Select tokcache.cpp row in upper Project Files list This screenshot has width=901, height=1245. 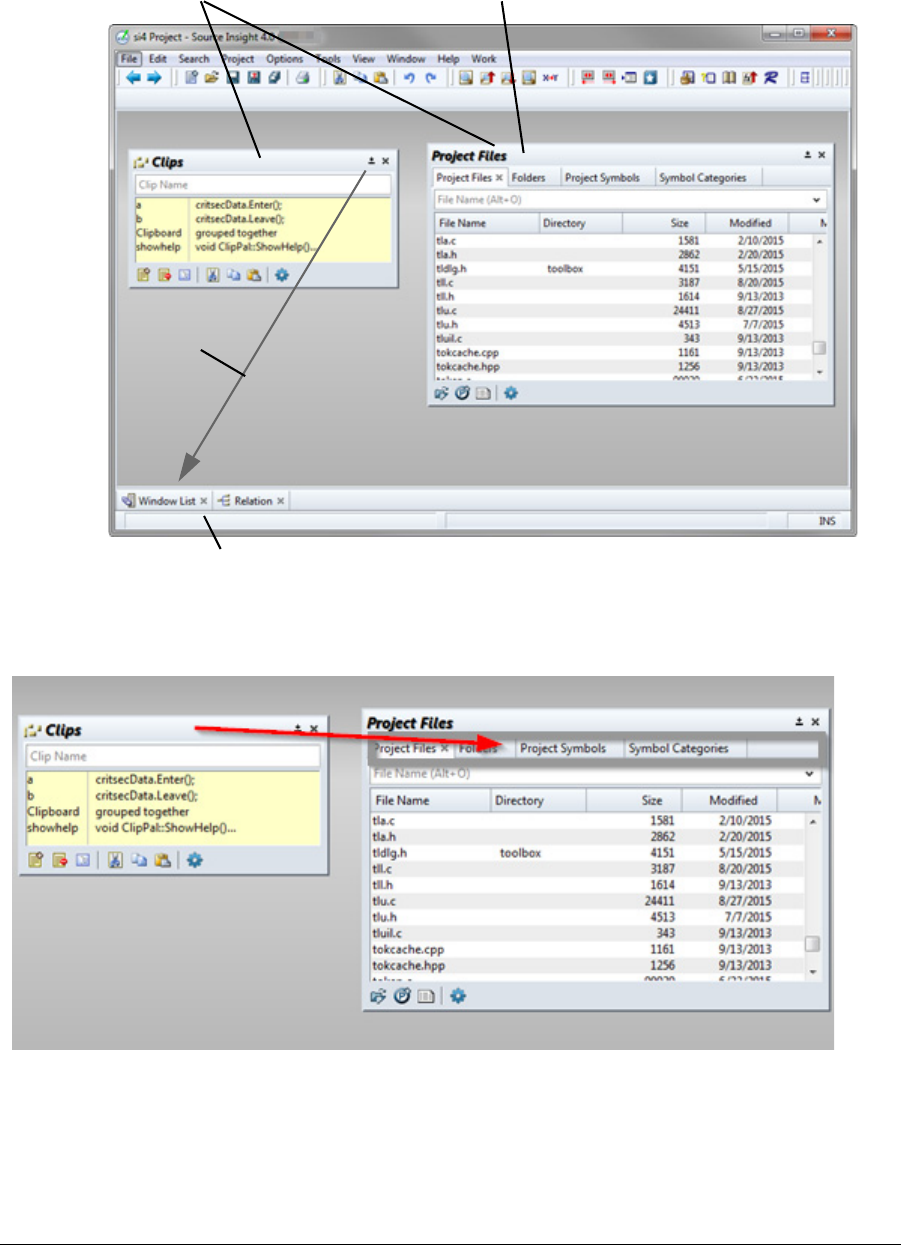(x=623, y=353)
